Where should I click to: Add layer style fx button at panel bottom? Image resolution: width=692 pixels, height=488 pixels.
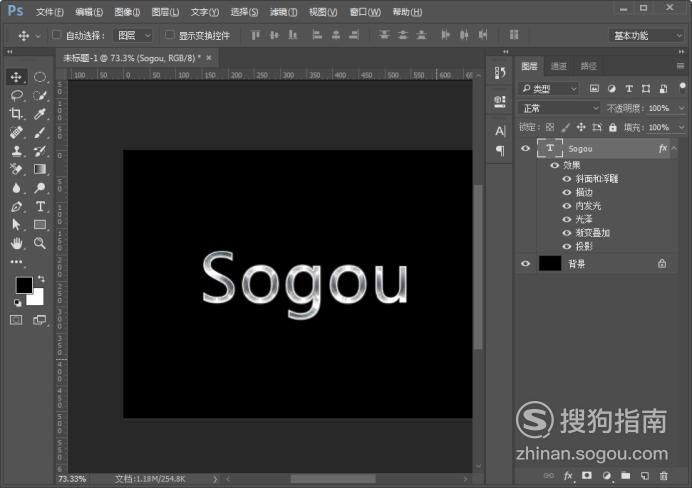568,476
